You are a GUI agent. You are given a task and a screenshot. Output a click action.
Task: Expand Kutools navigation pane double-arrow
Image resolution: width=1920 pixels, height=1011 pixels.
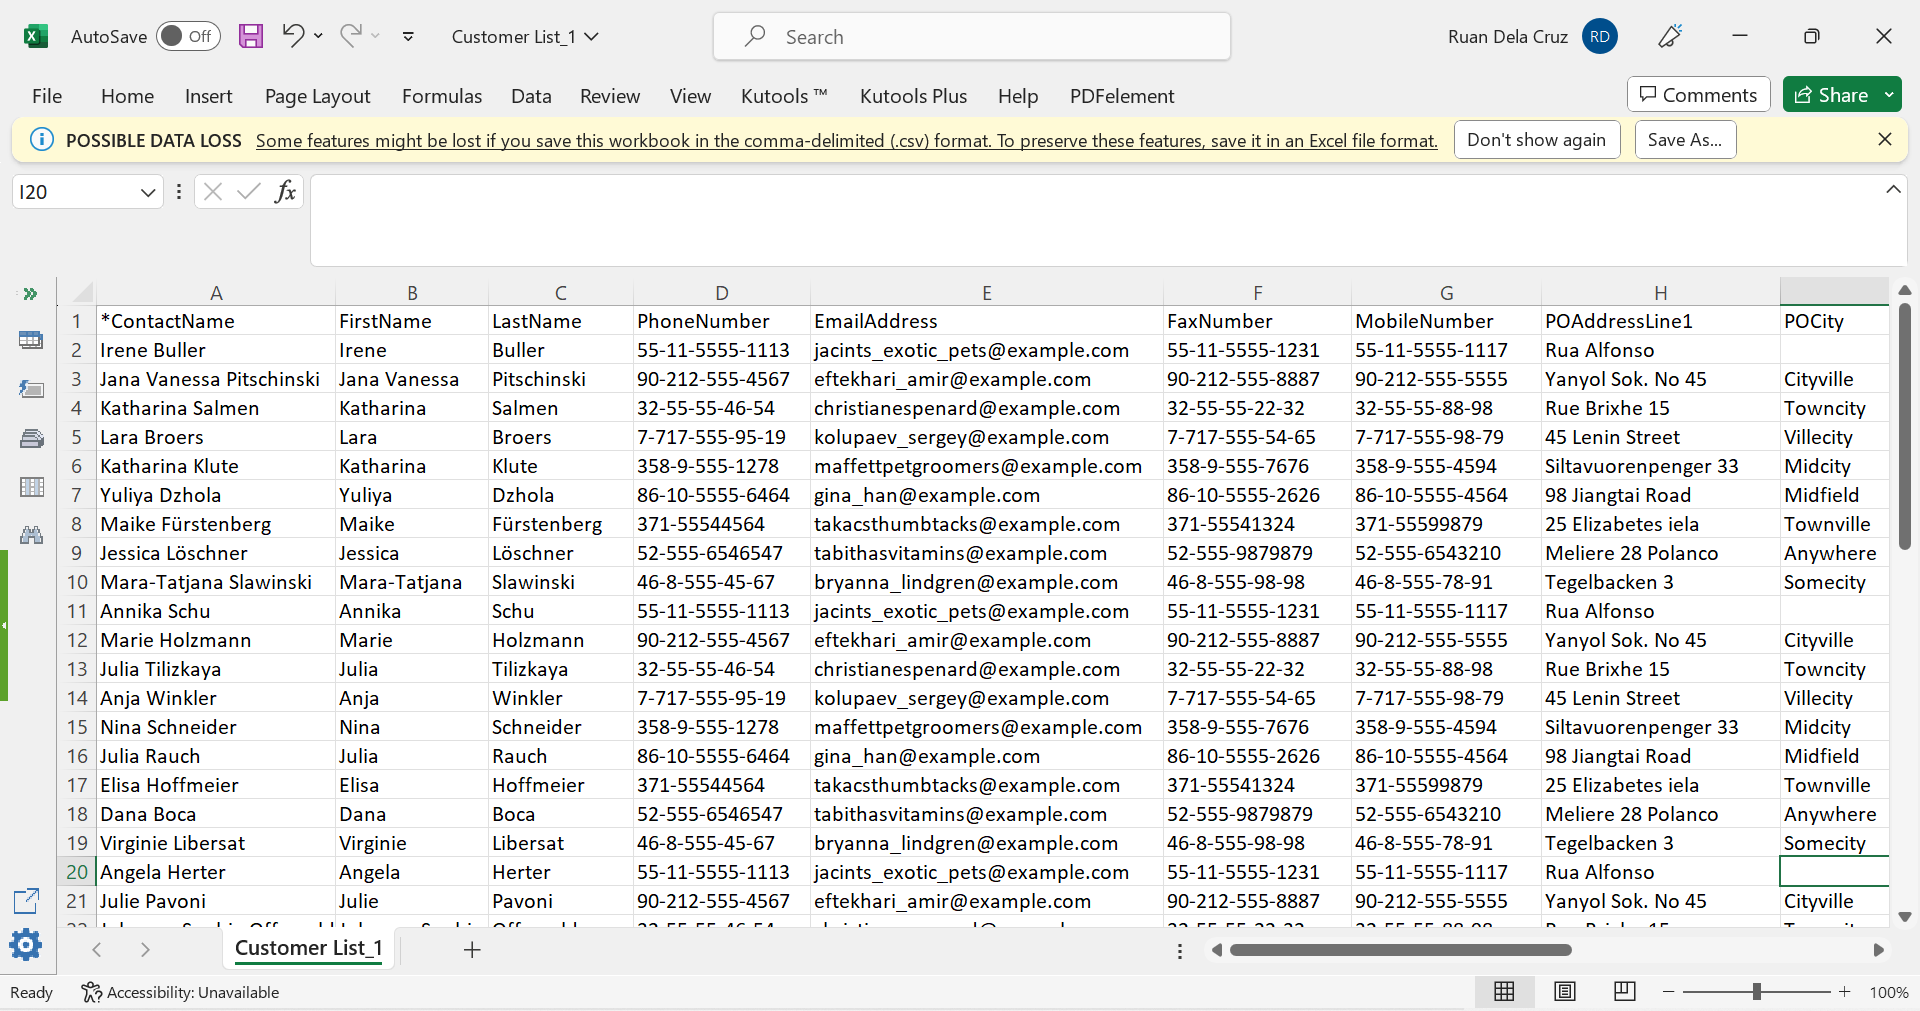coord(30,294)
